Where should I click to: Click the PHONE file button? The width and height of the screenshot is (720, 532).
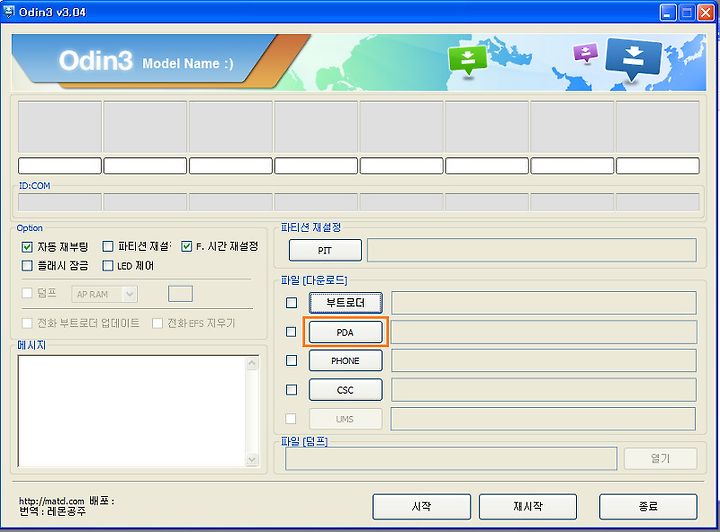click(345, 361)
